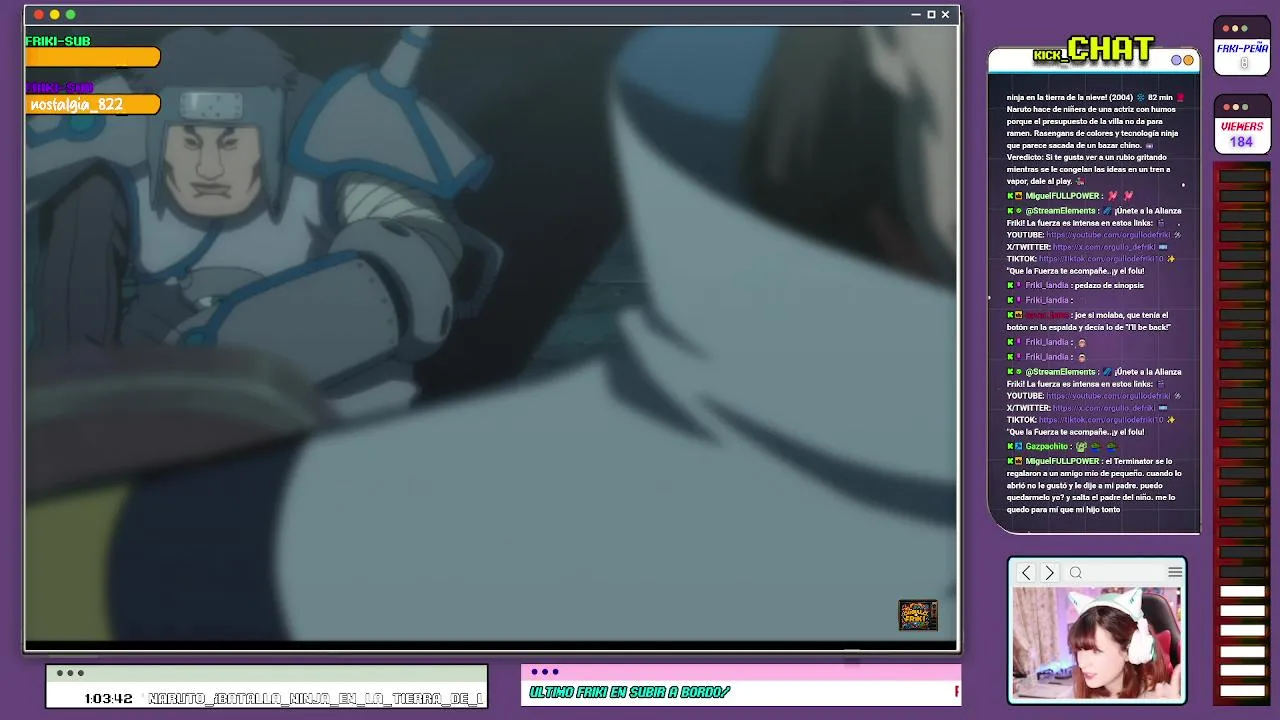Screen dimensions: 1280x720
Task: Open the second YouTube orgullodefriki link
Action: pos(1108,396)
